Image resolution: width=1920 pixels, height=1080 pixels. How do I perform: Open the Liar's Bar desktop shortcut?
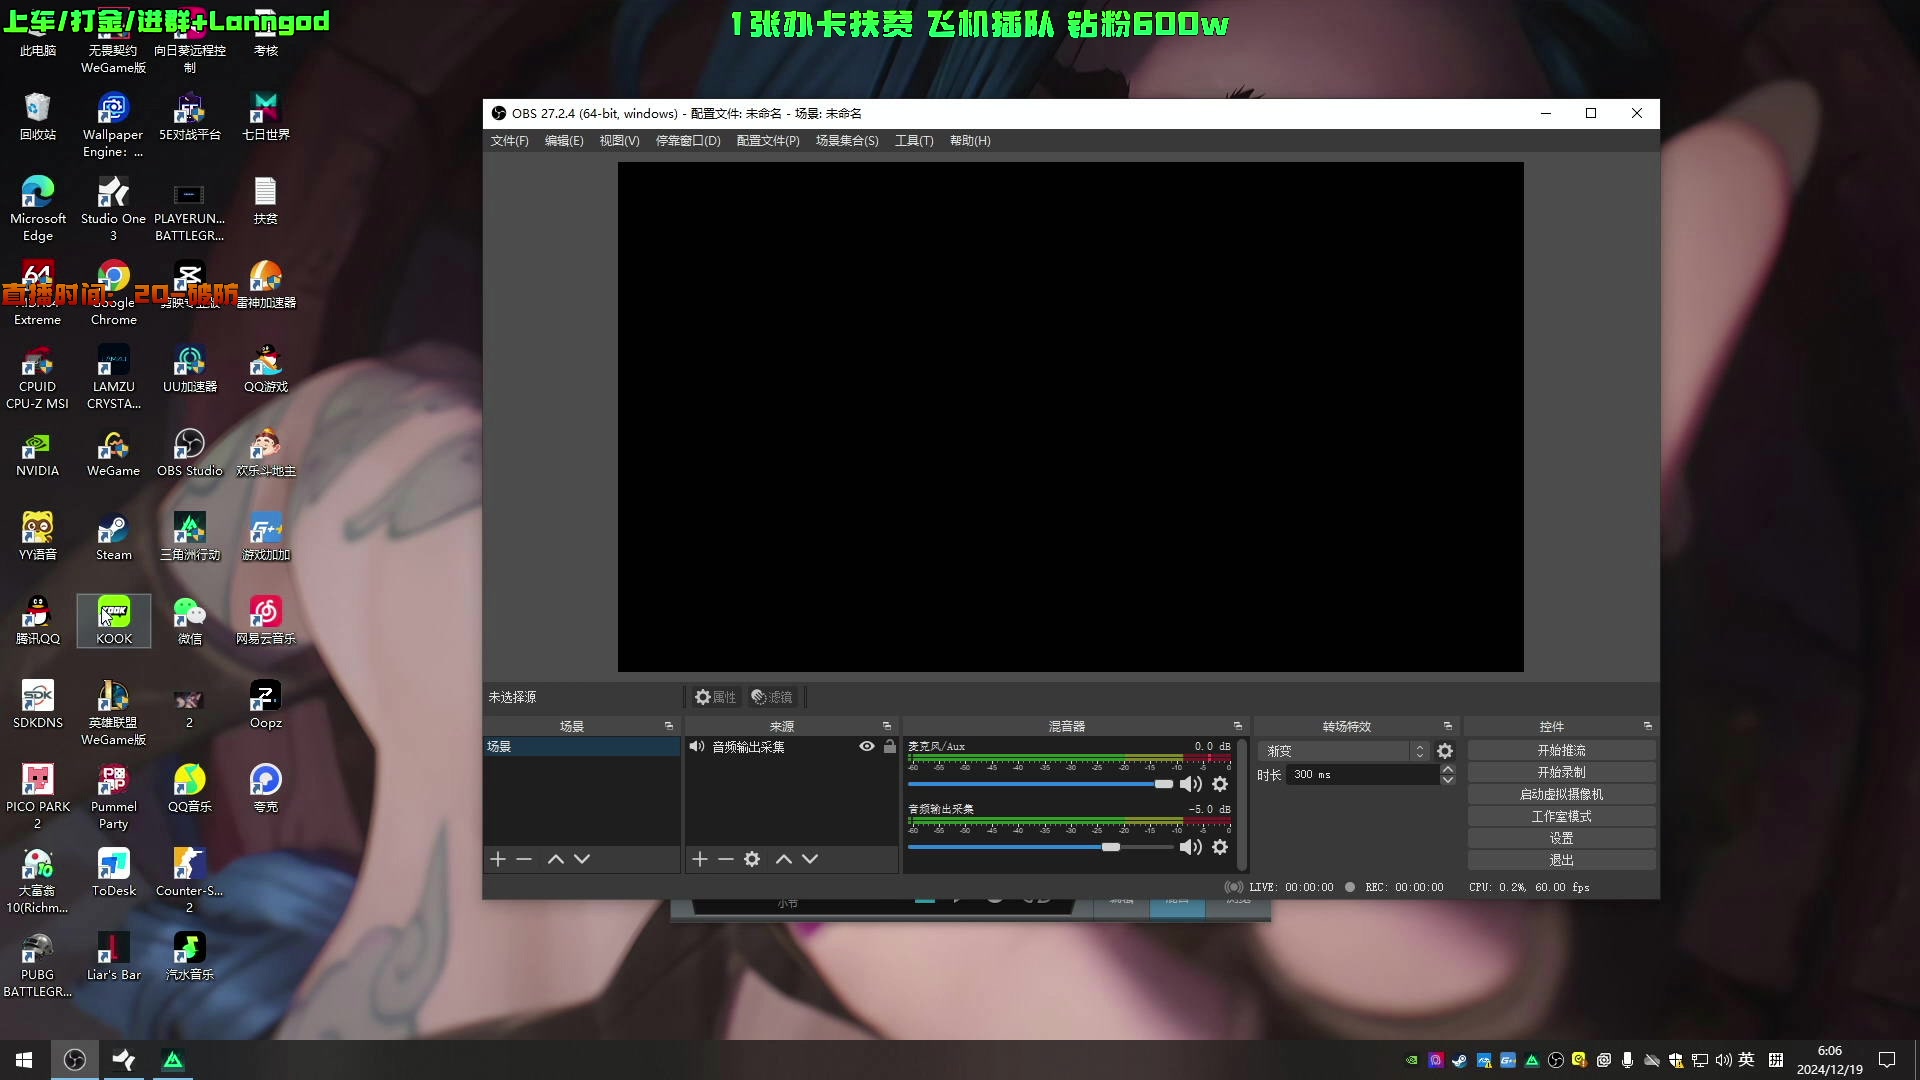click(114, 957)
